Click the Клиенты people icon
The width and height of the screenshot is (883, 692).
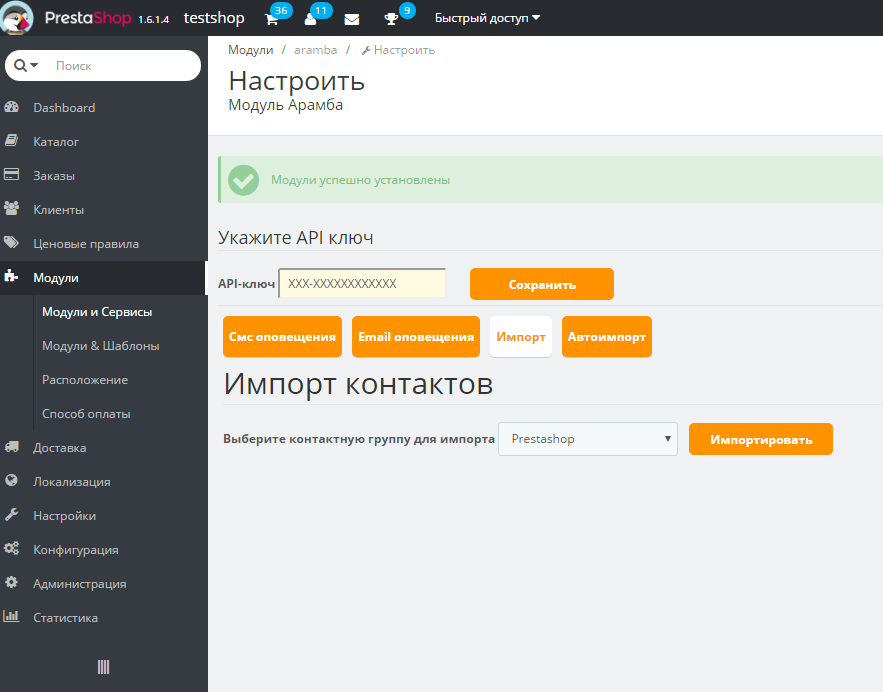point(11,209)
